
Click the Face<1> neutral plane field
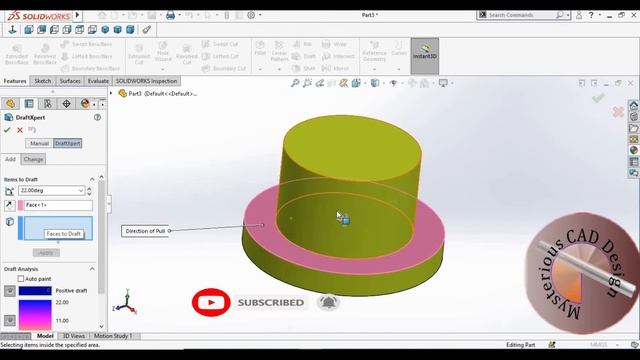[58, 205]
